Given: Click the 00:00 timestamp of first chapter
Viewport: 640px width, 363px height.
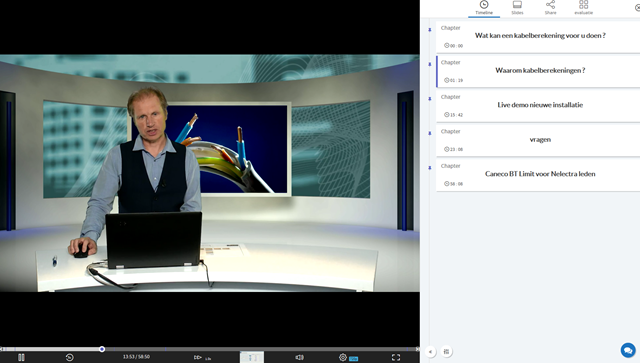Looking at the screenshot, I should (453, 46).
